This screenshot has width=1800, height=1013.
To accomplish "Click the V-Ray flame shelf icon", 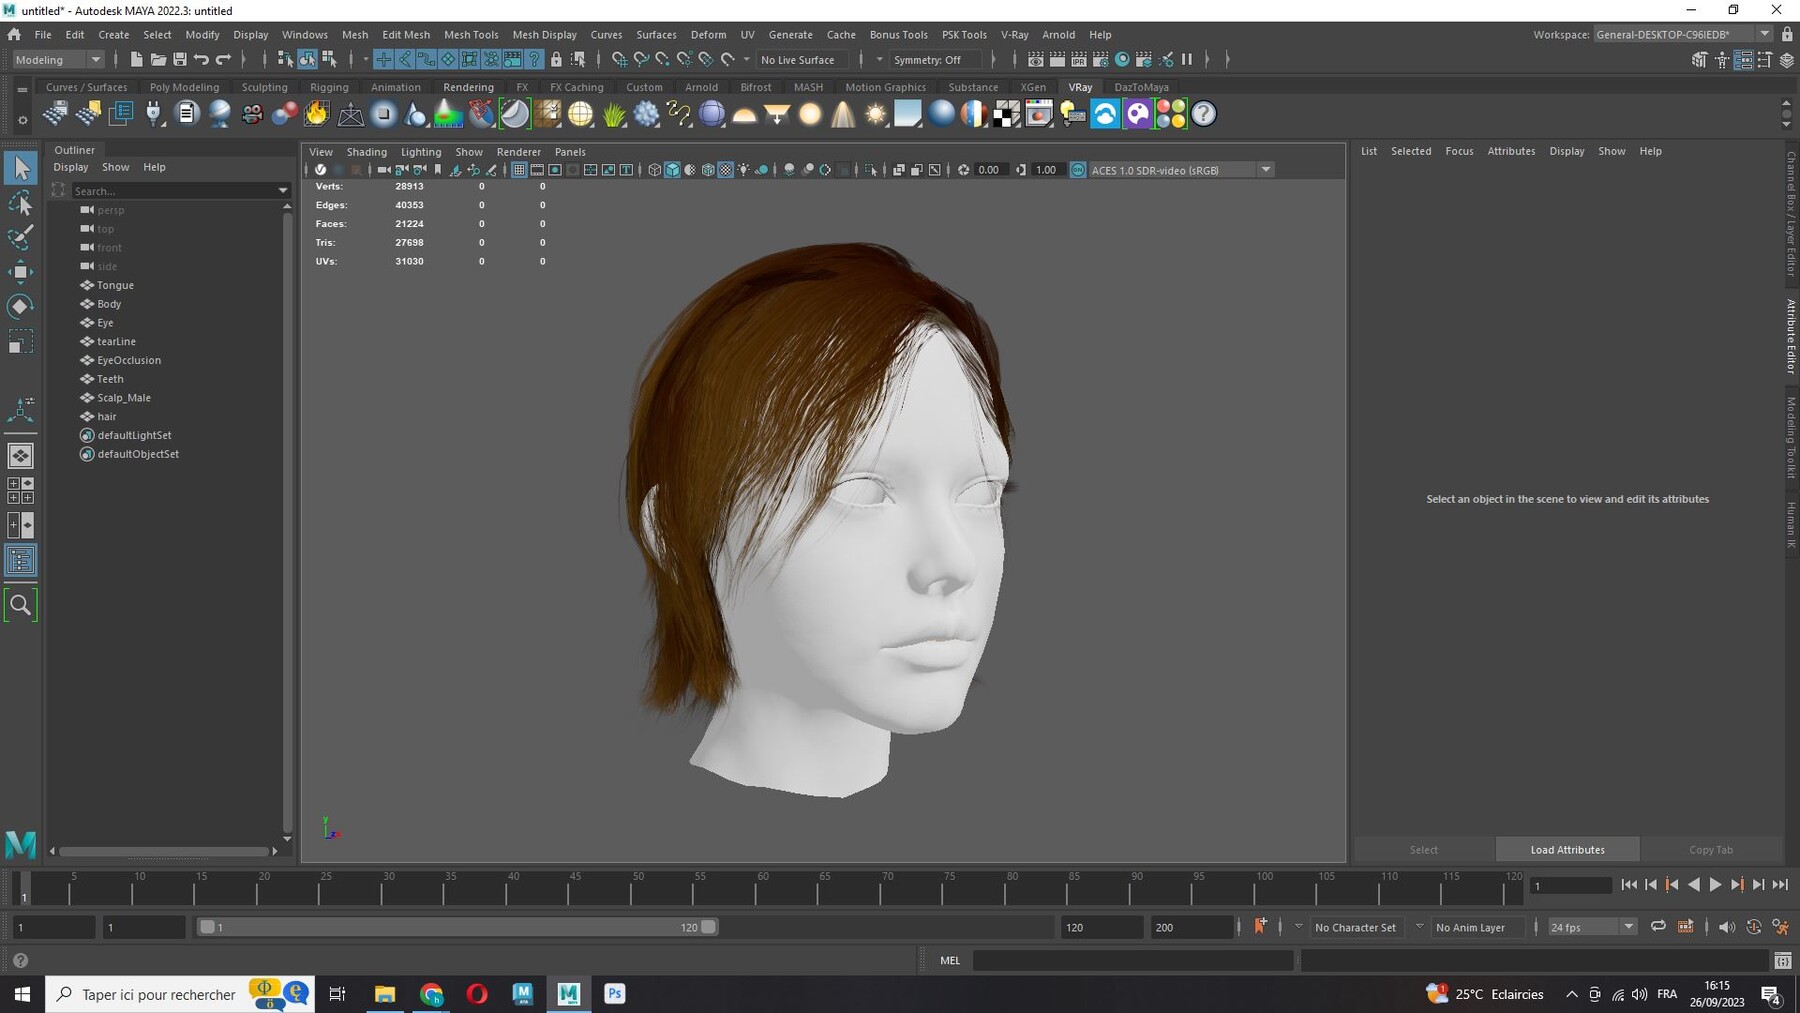I will (317, 114).
